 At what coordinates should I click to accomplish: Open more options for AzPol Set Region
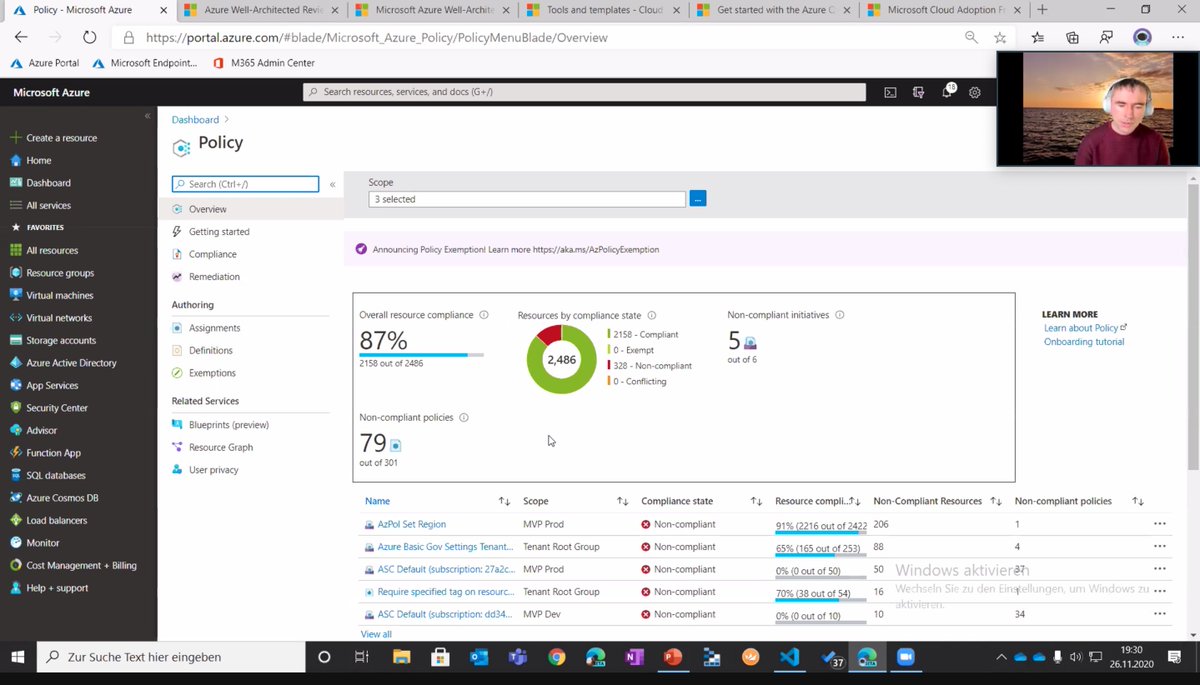(x=1159, y=524)
